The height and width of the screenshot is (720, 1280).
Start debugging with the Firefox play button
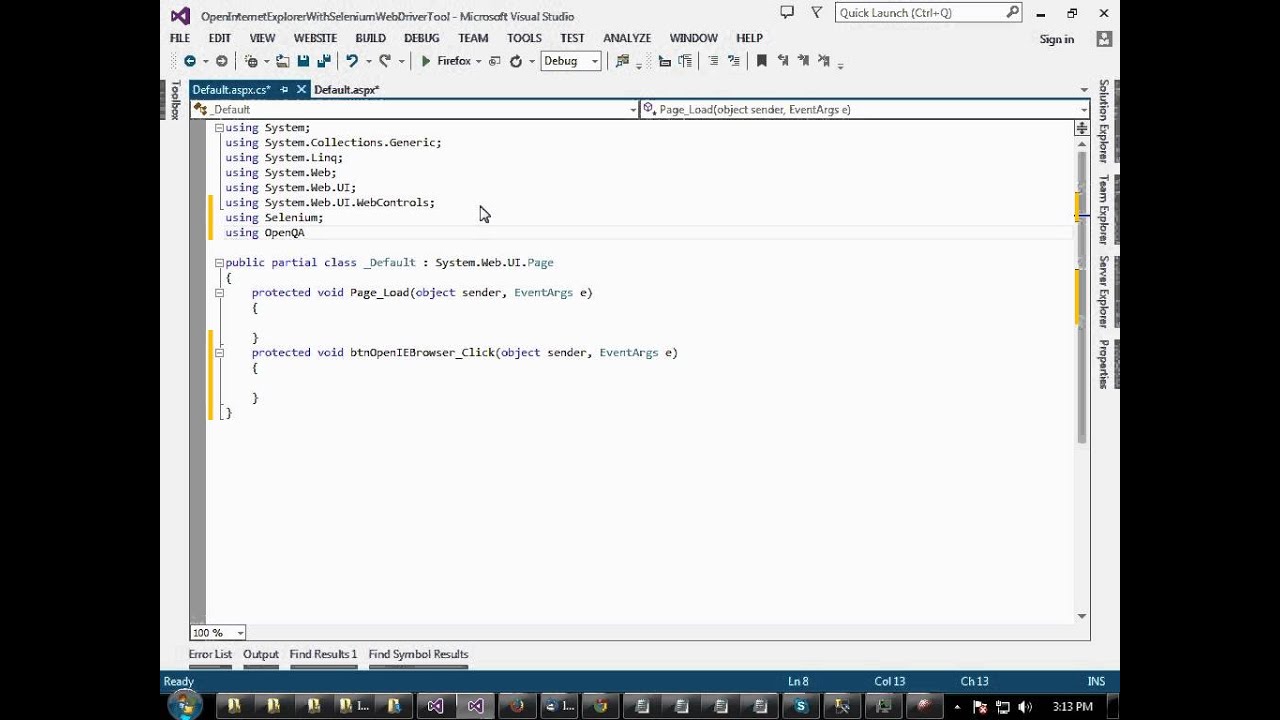[445, 61]
